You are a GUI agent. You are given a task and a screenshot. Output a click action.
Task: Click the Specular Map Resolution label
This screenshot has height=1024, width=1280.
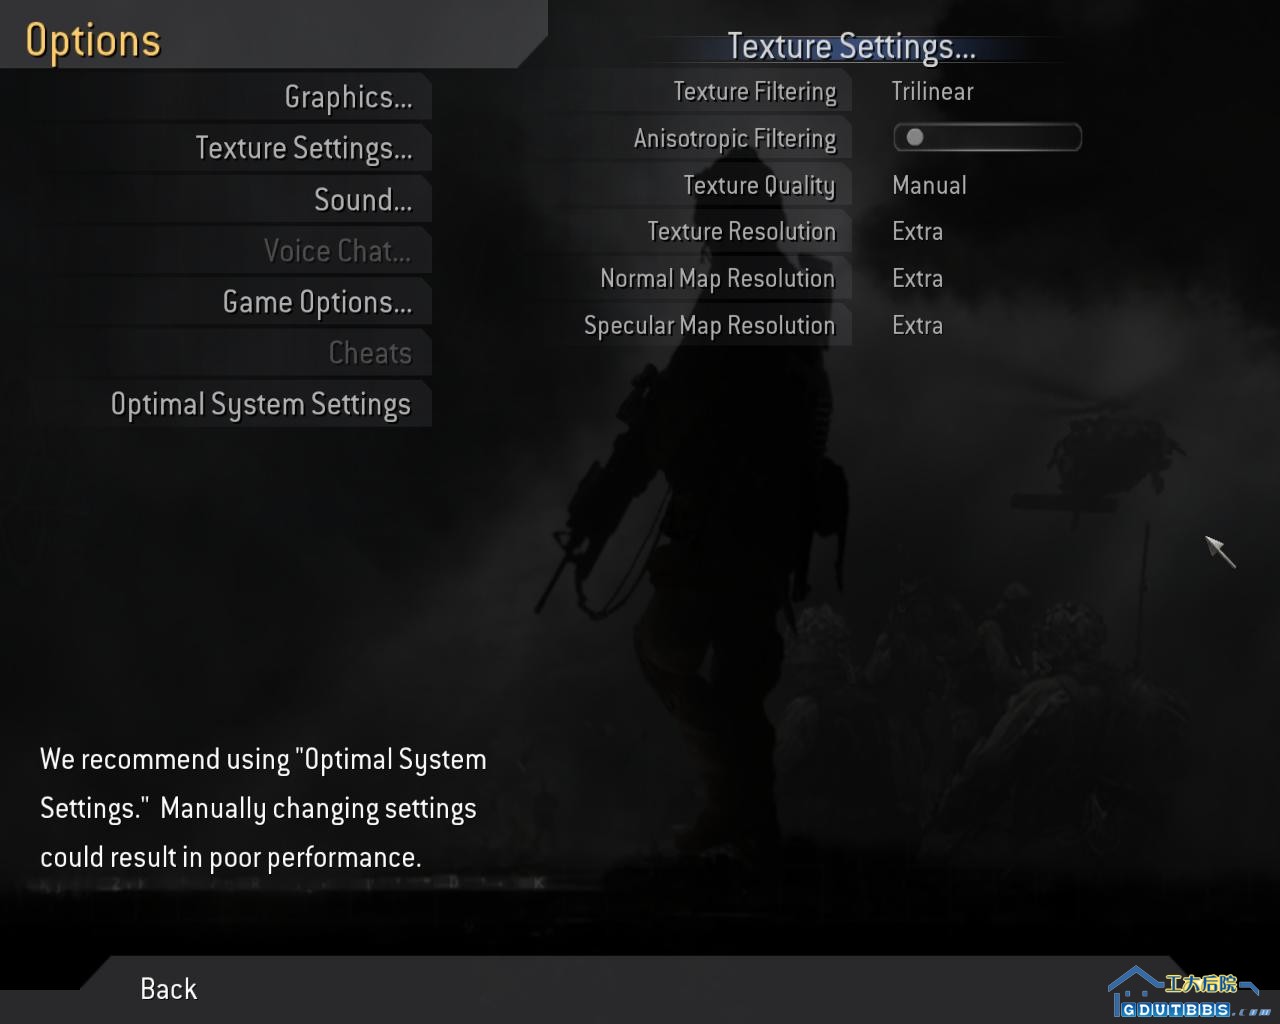[x=709, y=326]
